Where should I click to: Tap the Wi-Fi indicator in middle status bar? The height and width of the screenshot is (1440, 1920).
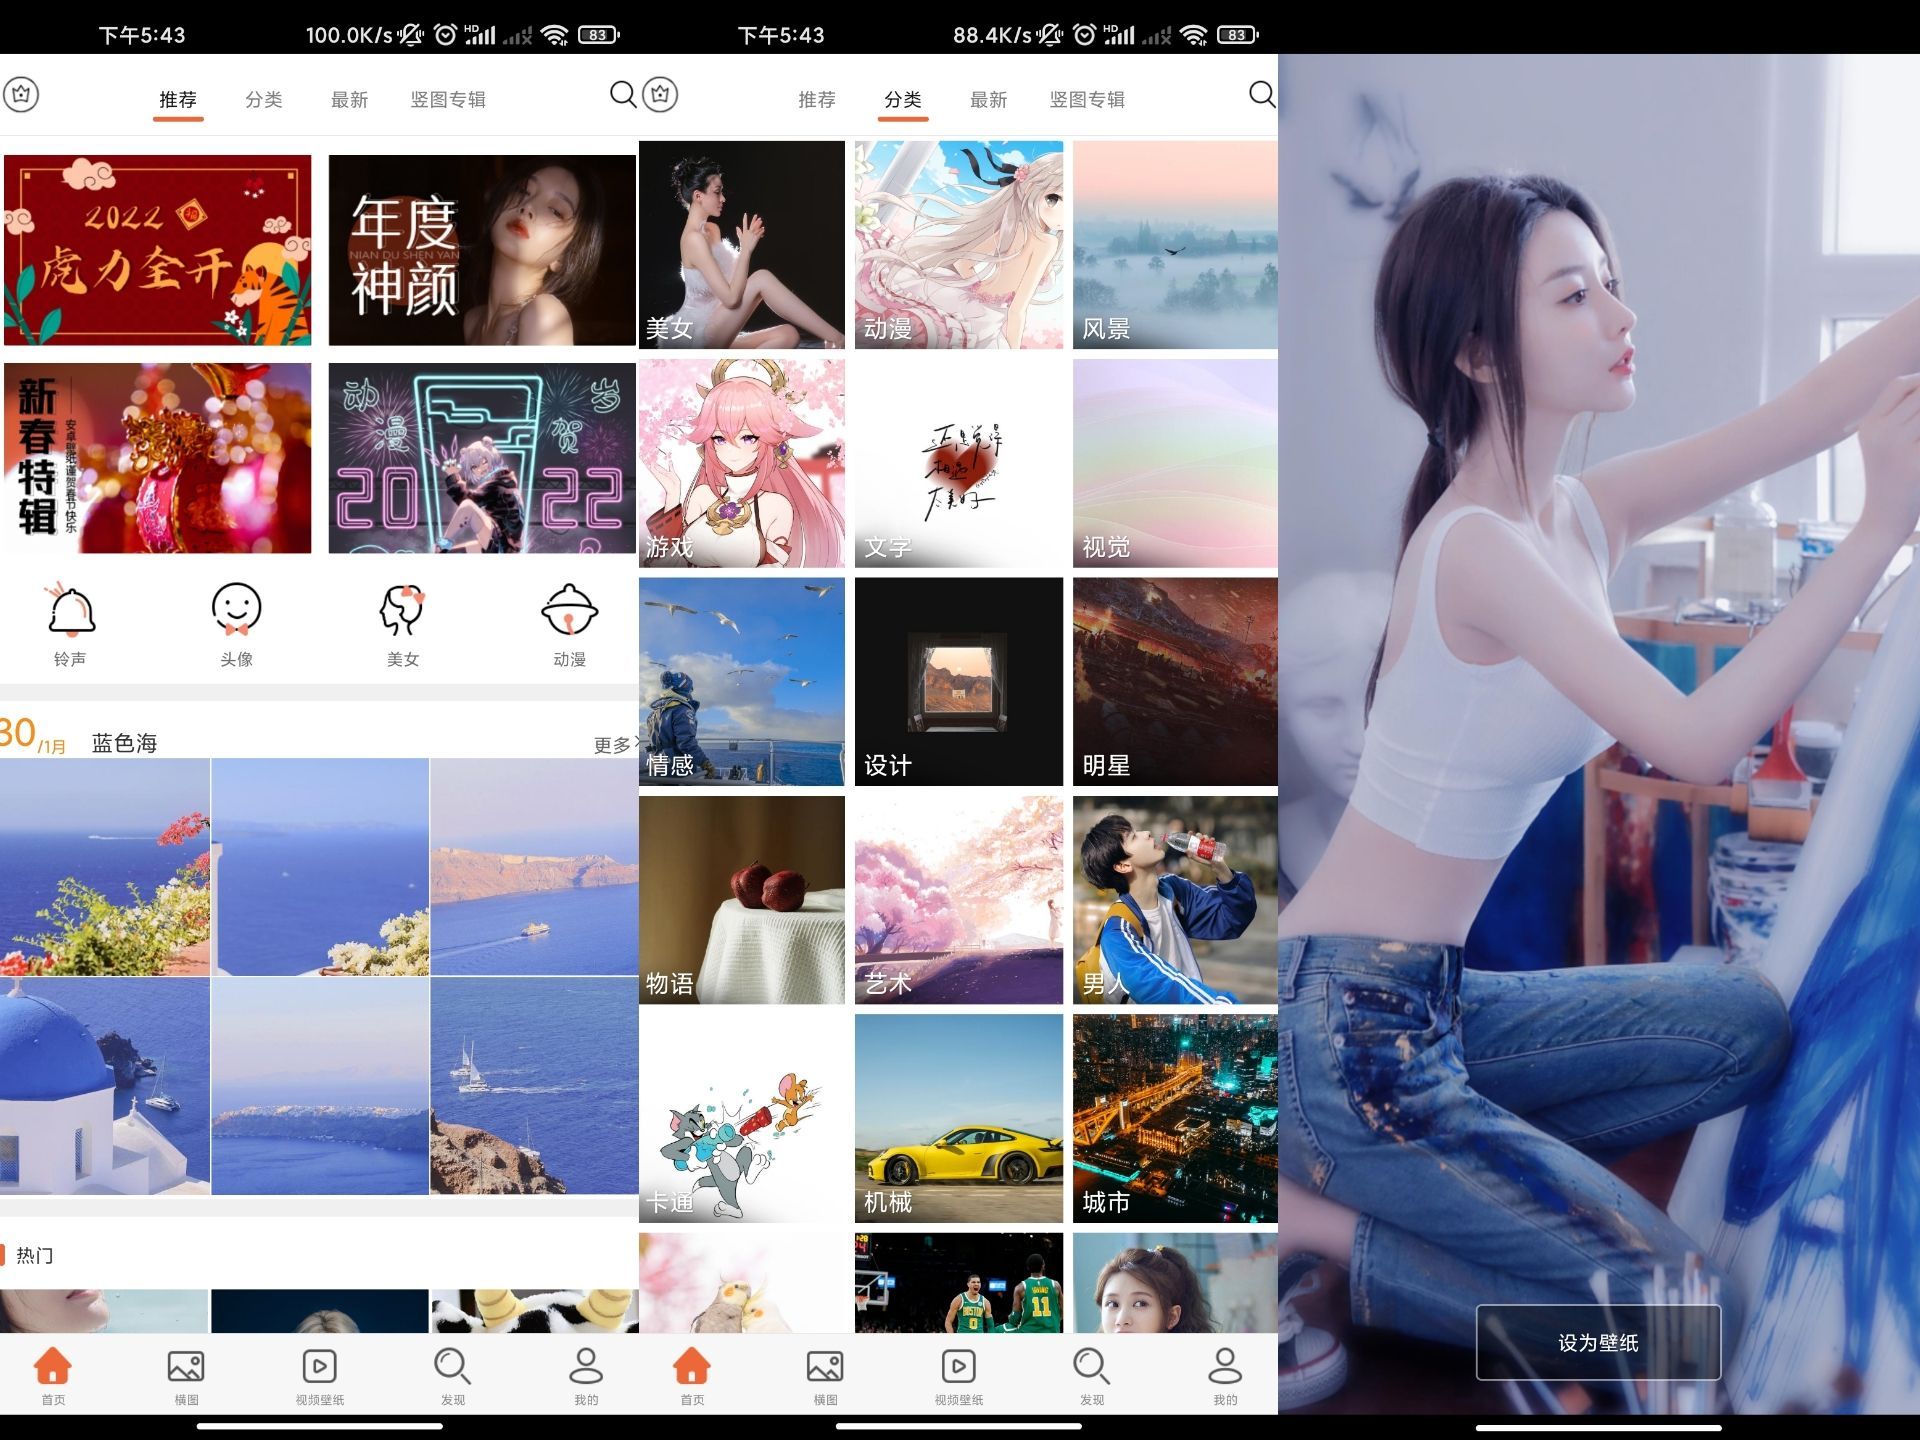1193,35
